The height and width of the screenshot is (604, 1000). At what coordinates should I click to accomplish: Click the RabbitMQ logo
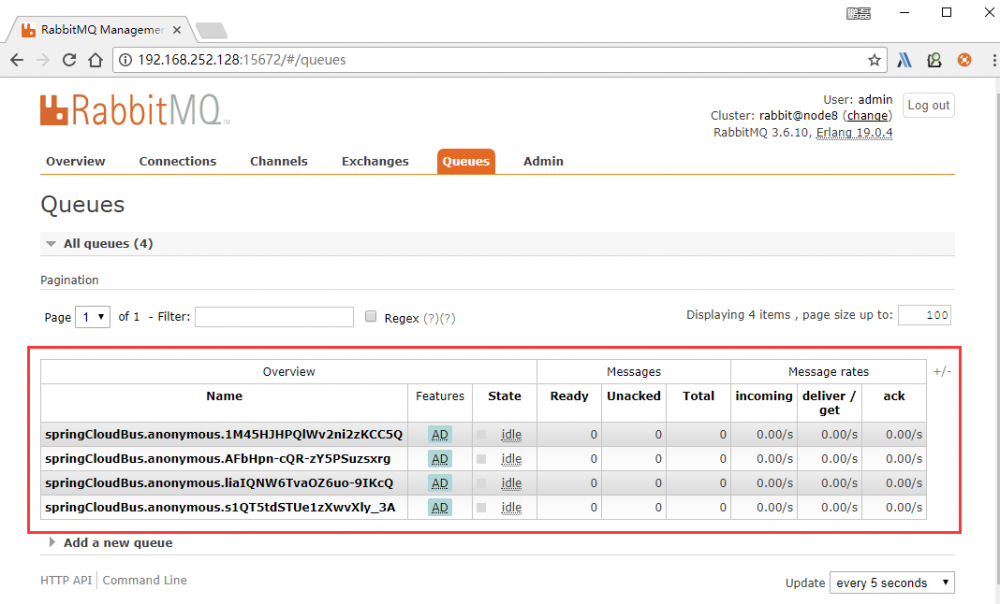coord(135,110)
